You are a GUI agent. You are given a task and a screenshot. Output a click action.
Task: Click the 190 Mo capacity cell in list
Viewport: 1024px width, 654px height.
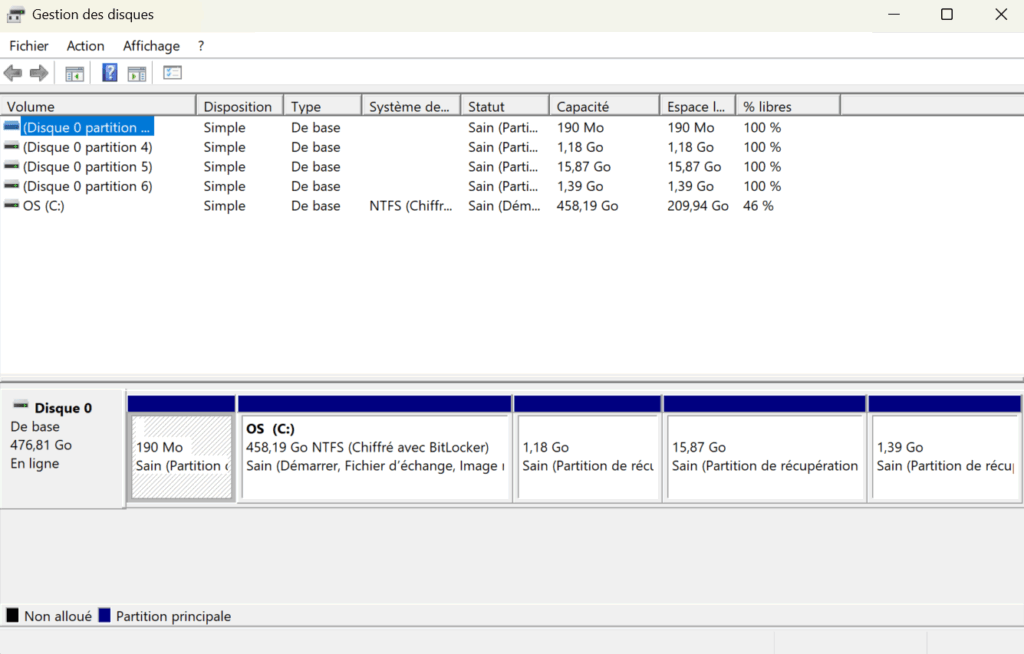pyautogui.click(x=581, y=127)
